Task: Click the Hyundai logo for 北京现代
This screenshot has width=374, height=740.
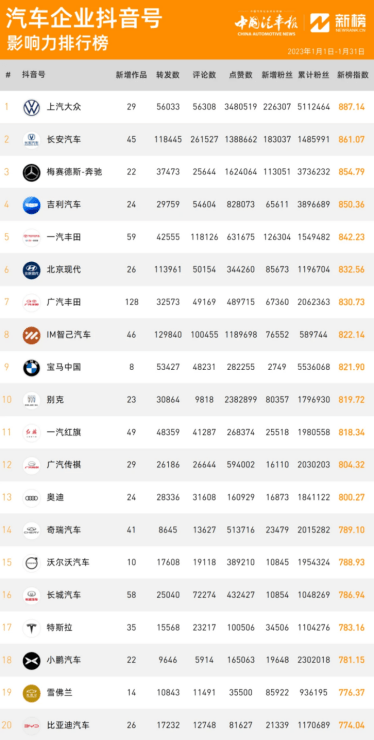Action: pos(32,270)
